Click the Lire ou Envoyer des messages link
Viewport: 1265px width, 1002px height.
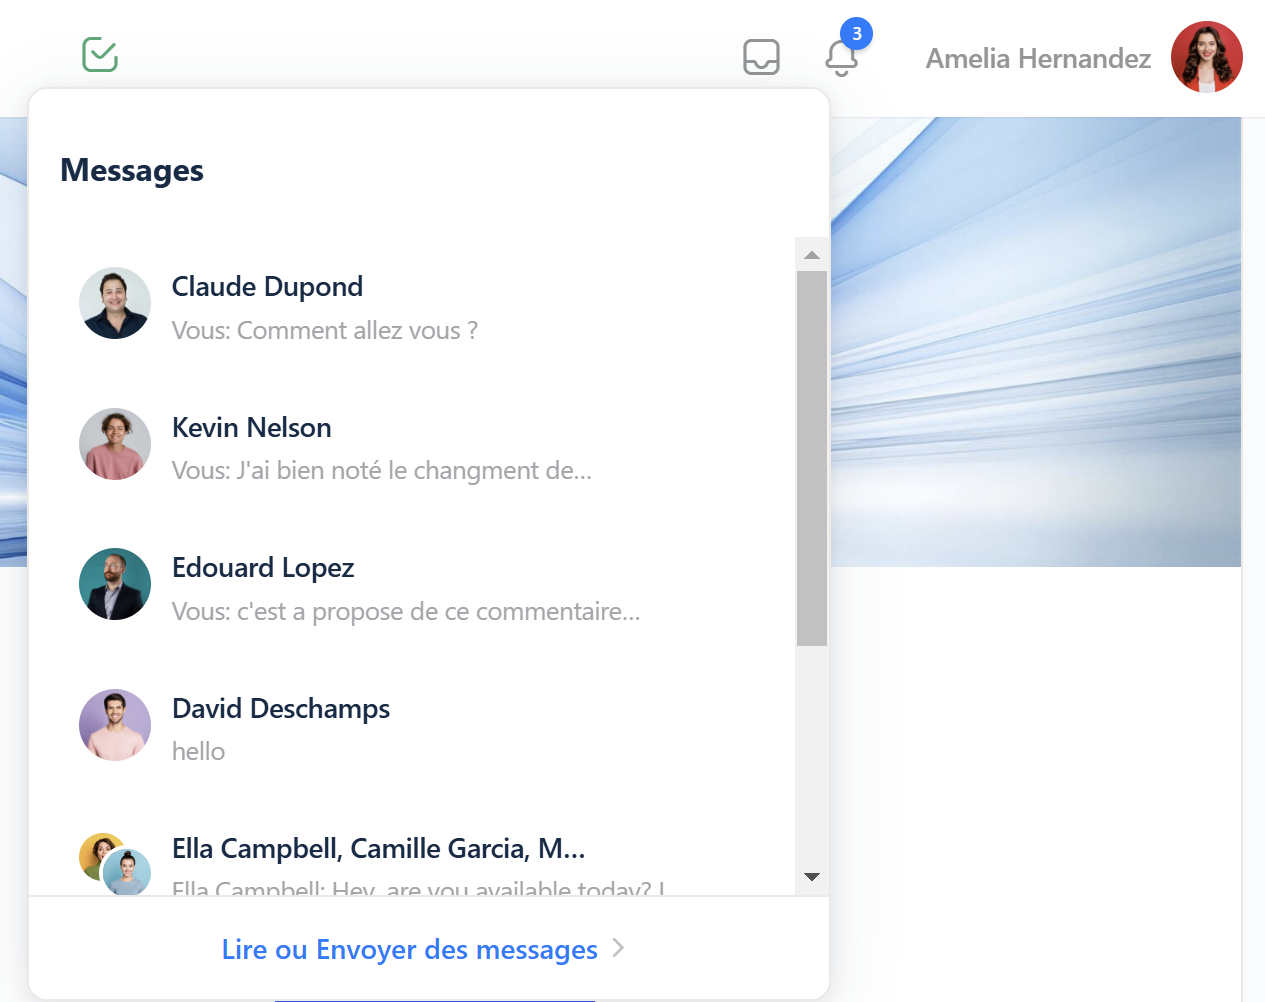point(409,949)
